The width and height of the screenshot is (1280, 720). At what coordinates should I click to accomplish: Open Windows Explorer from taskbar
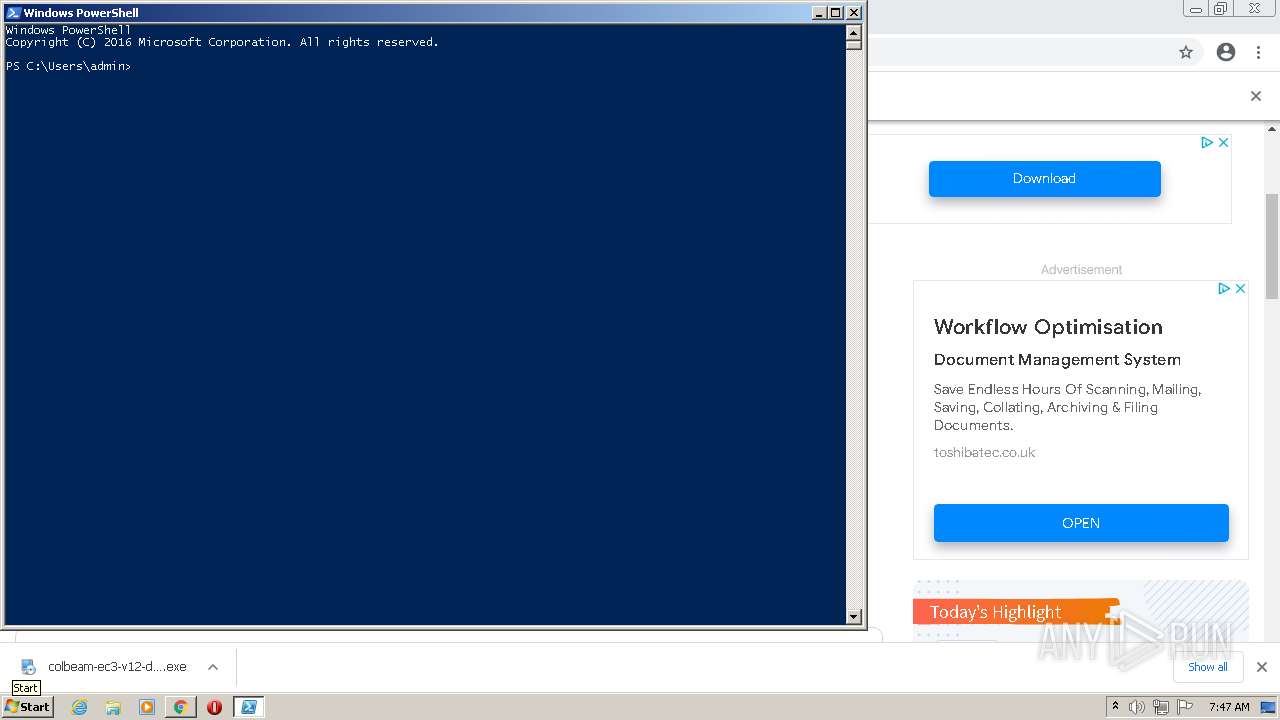(113, 707)
